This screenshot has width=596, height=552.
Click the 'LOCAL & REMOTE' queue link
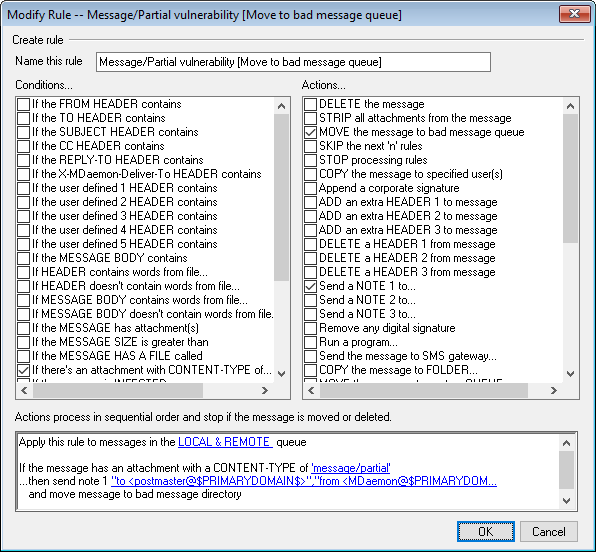pos(225,442)
